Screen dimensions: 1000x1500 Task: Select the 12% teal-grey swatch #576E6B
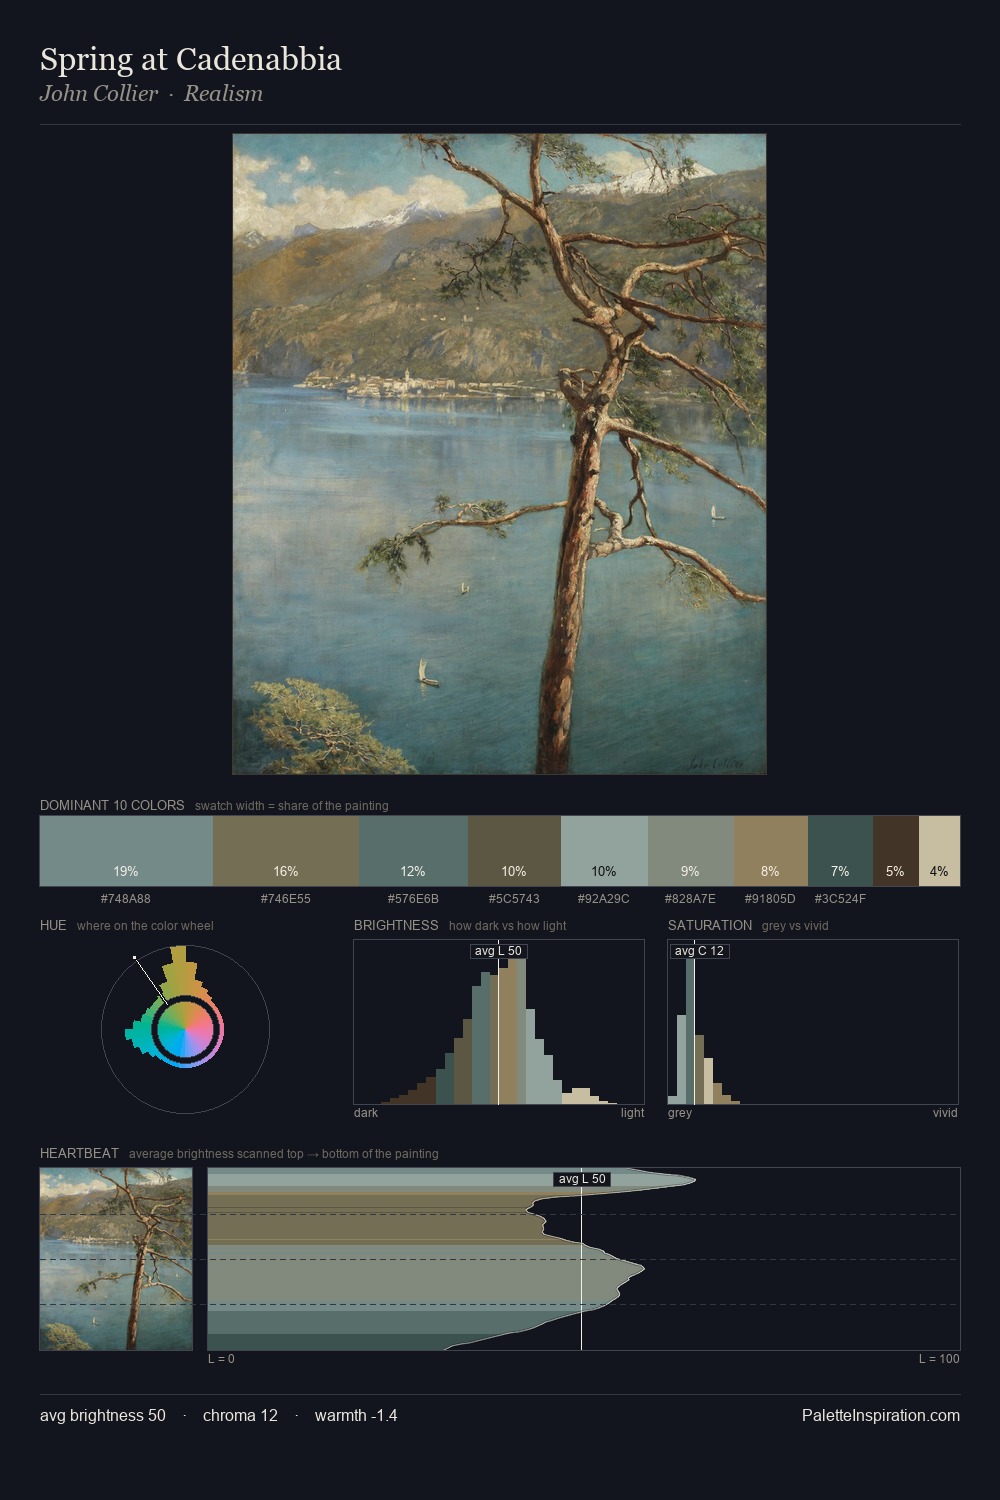413,851
